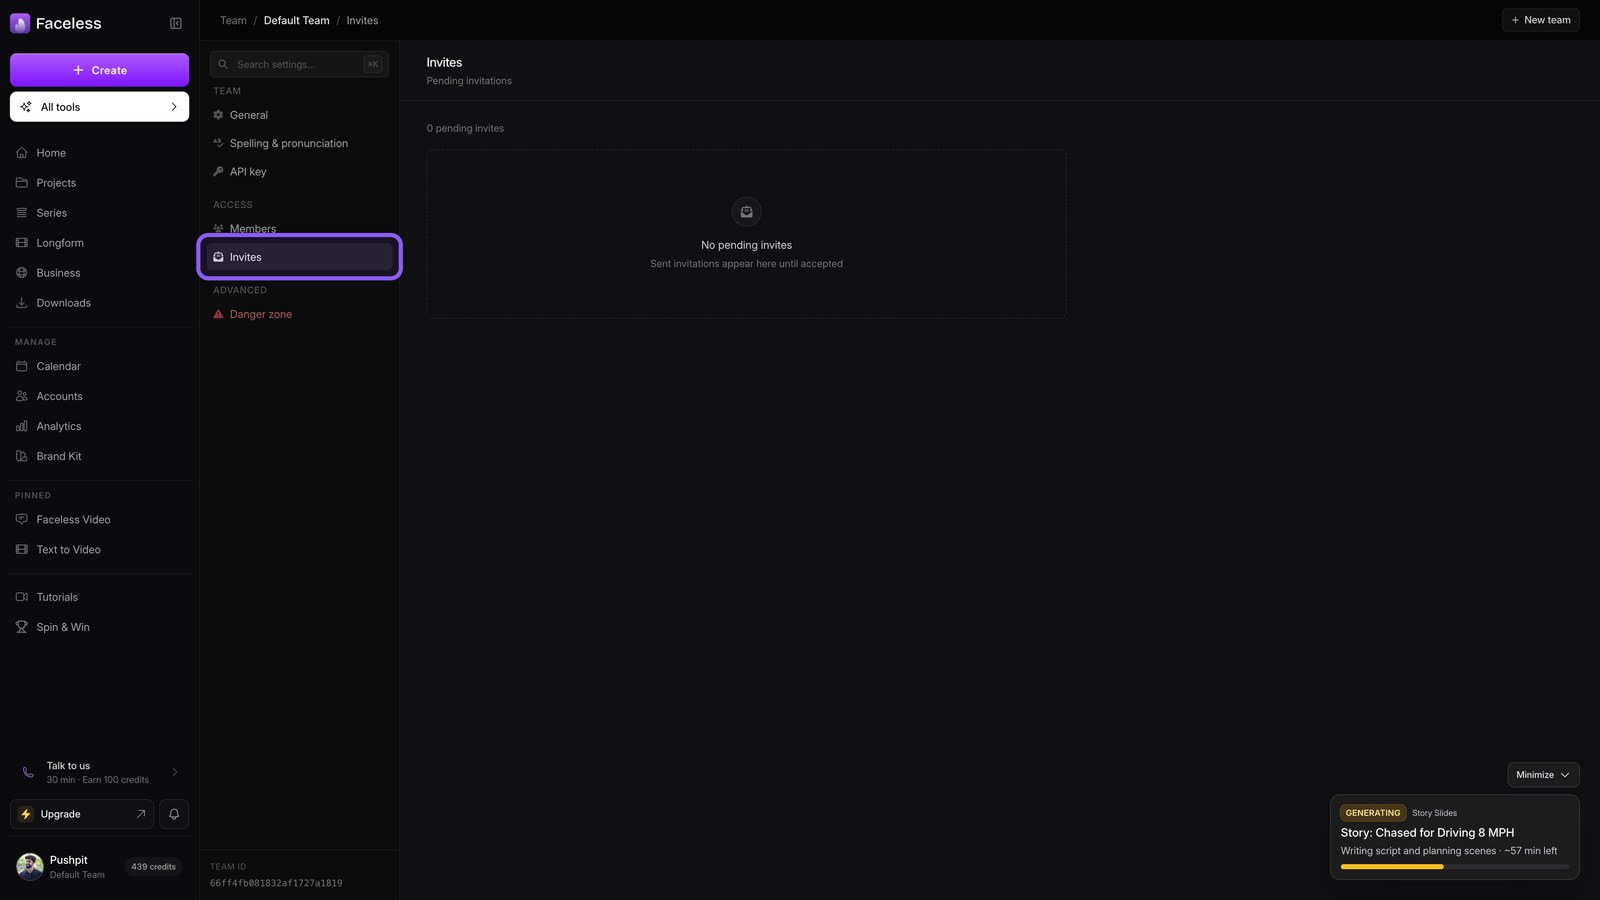Click the New team button
1600x900 pixels.
pyautogui.click(x=1540, y=20)
